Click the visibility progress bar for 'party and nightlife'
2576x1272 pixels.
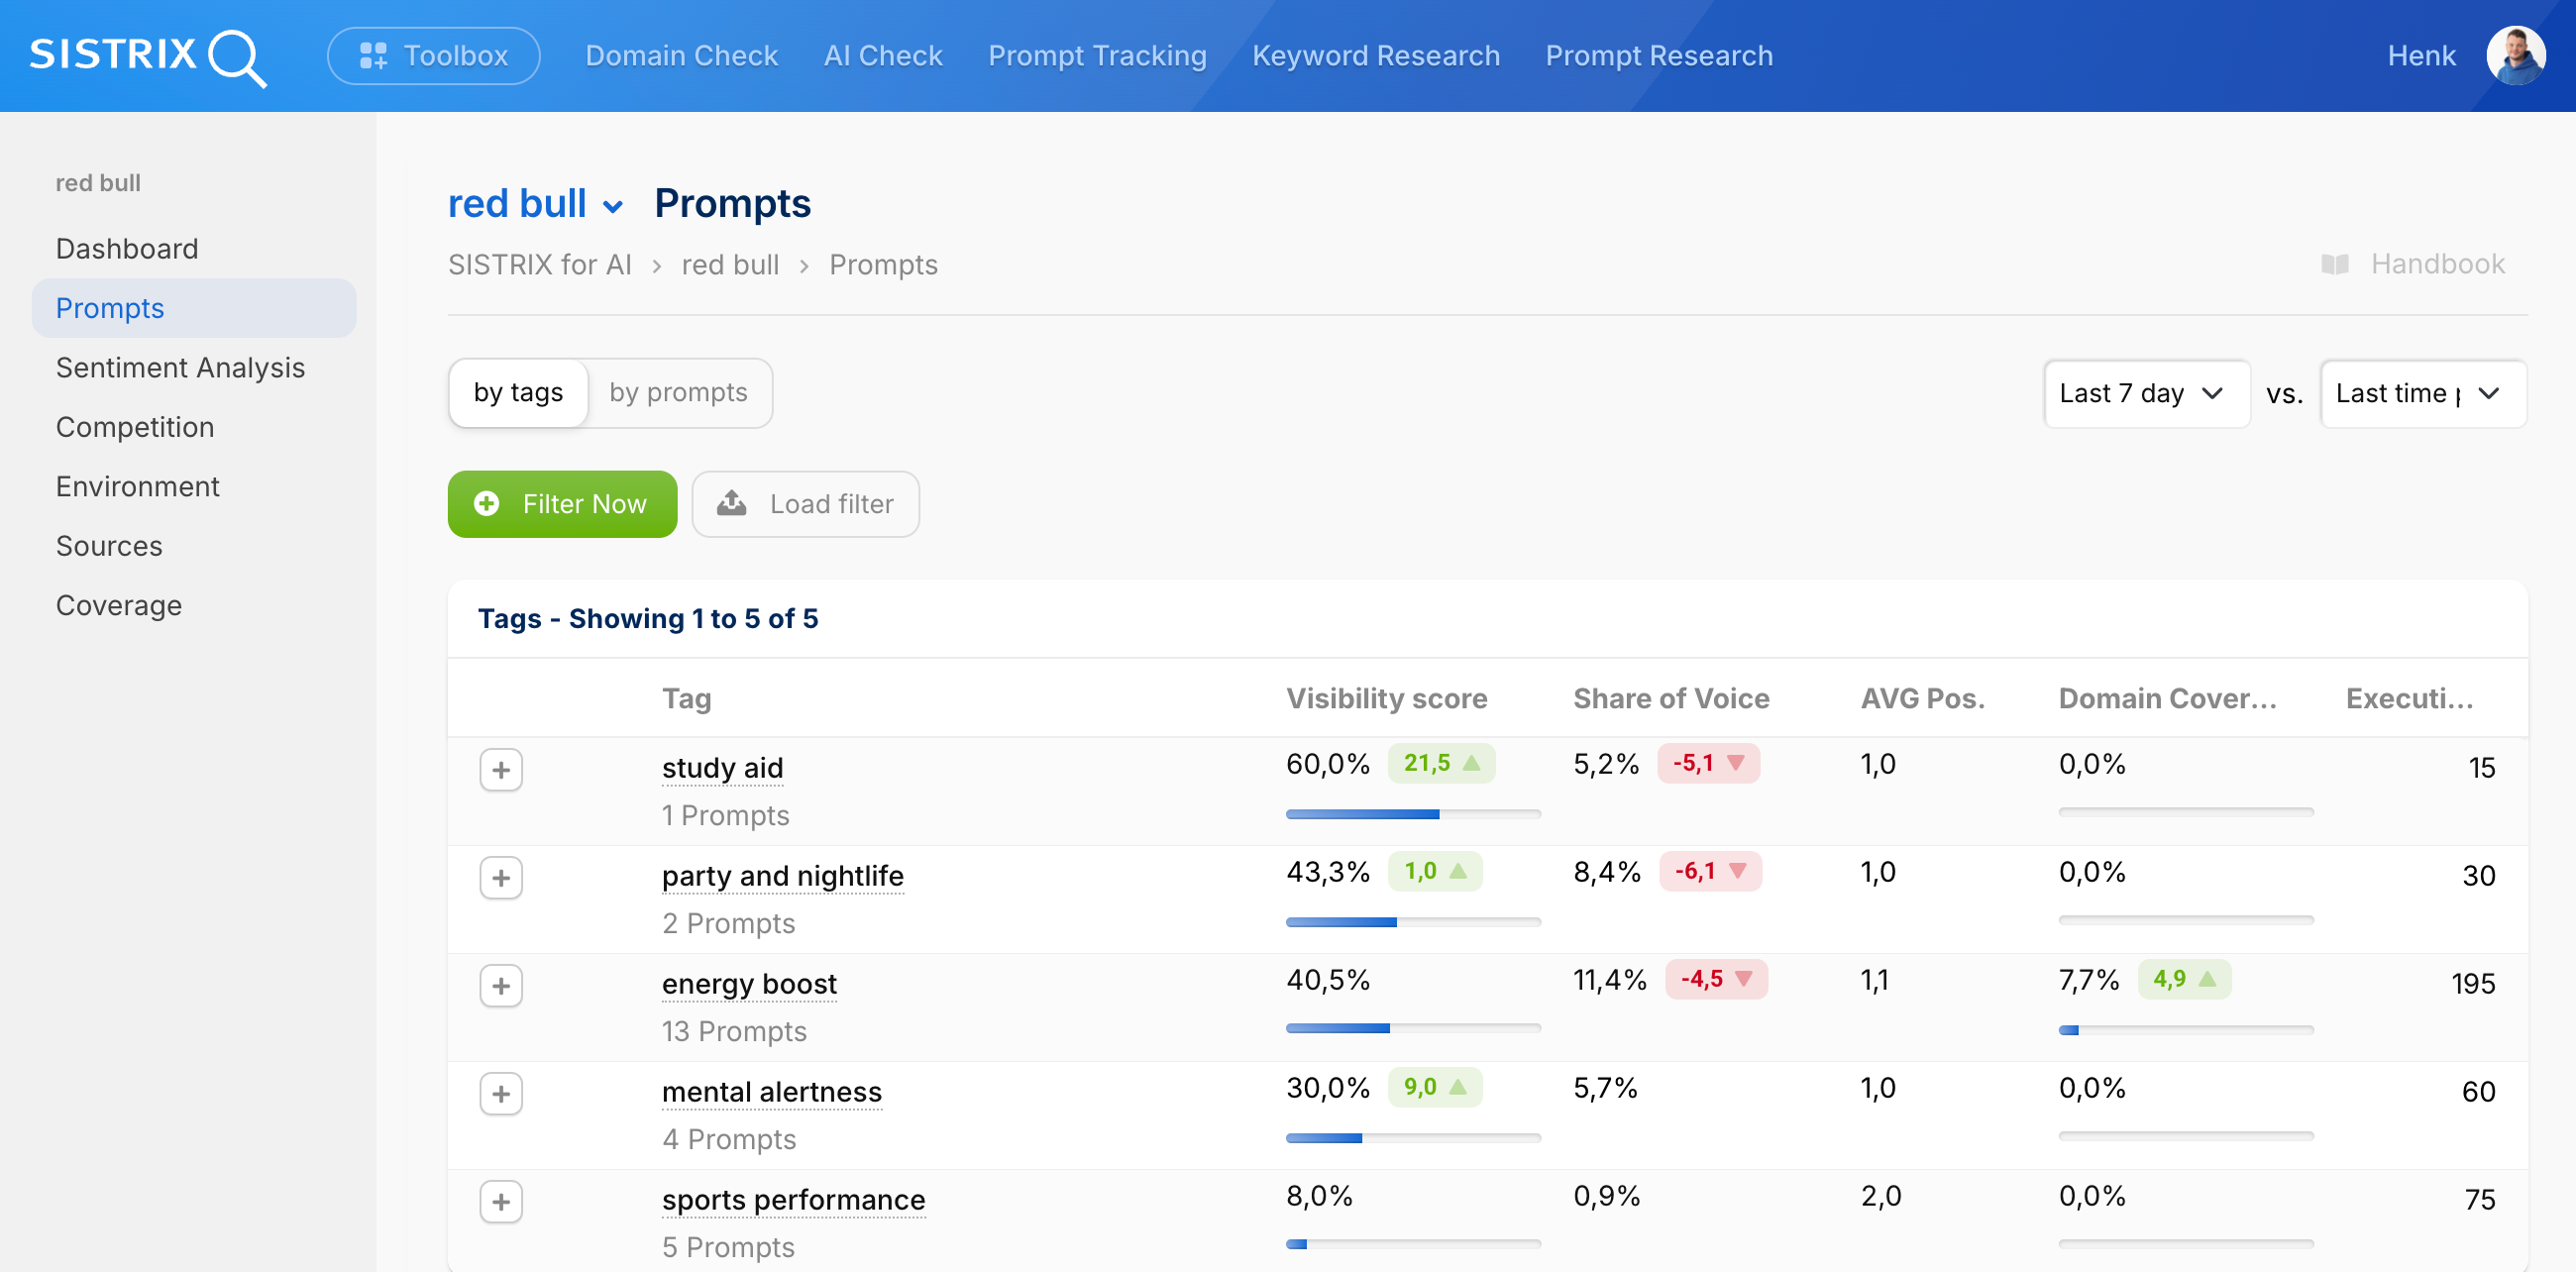click(x=1412, y=921)
